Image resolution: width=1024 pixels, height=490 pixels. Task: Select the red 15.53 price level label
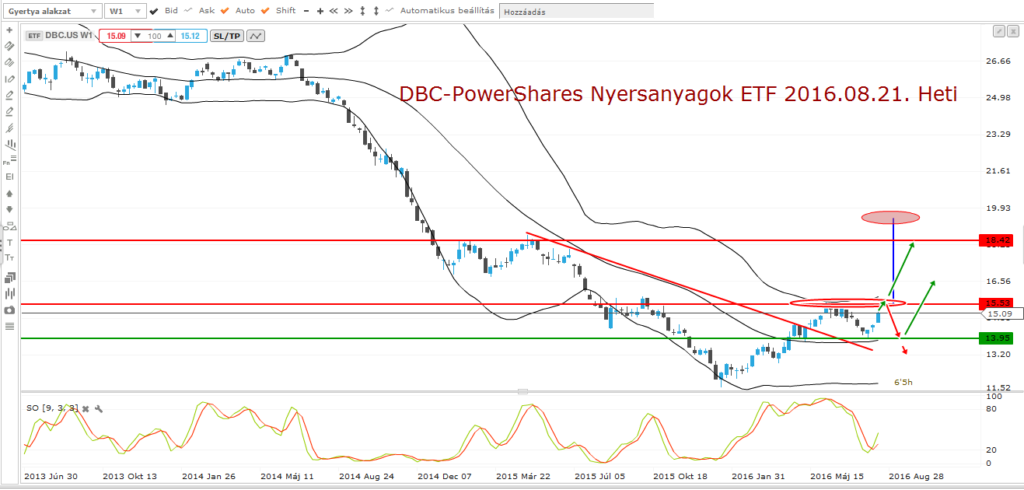(x=997, y=303)
